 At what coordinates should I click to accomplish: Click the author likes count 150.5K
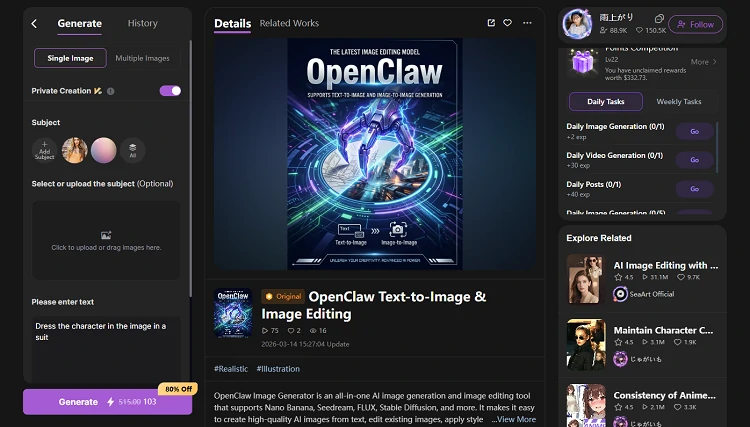pos(651,30)
